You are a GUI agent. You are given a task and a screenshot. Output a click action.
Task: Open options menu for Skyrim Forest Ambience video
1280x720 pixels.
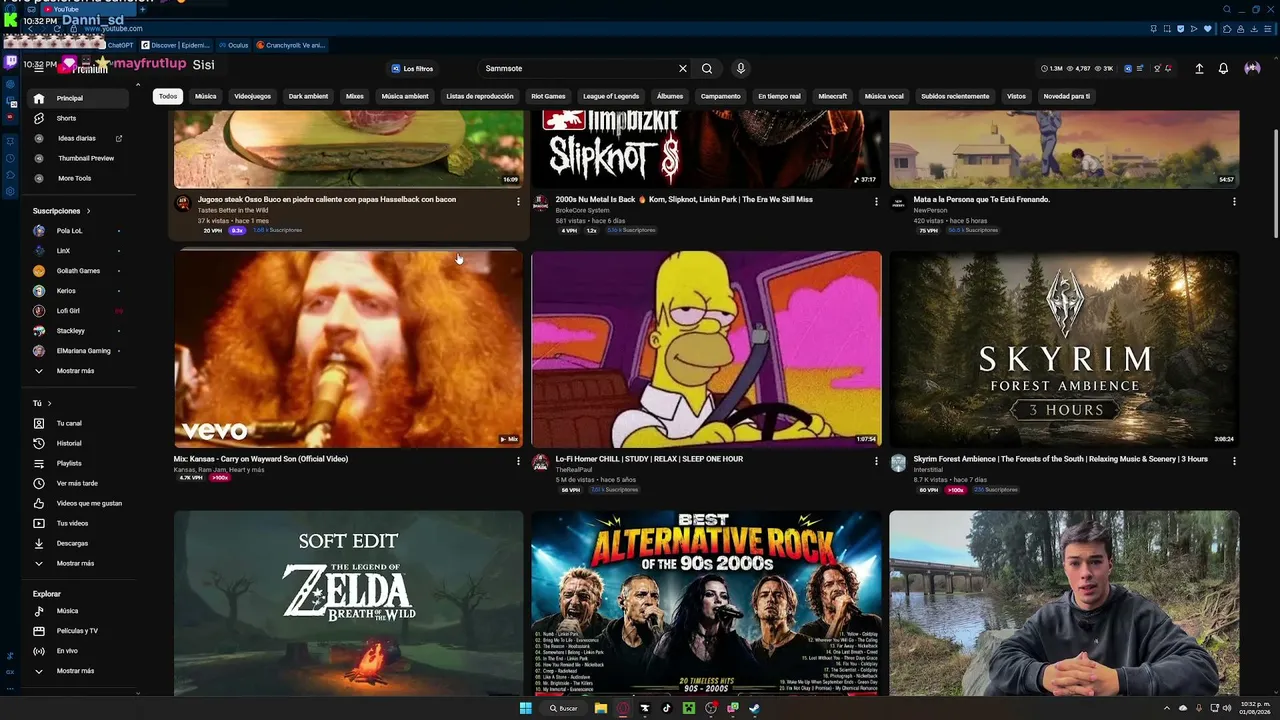pos(1234,461)
